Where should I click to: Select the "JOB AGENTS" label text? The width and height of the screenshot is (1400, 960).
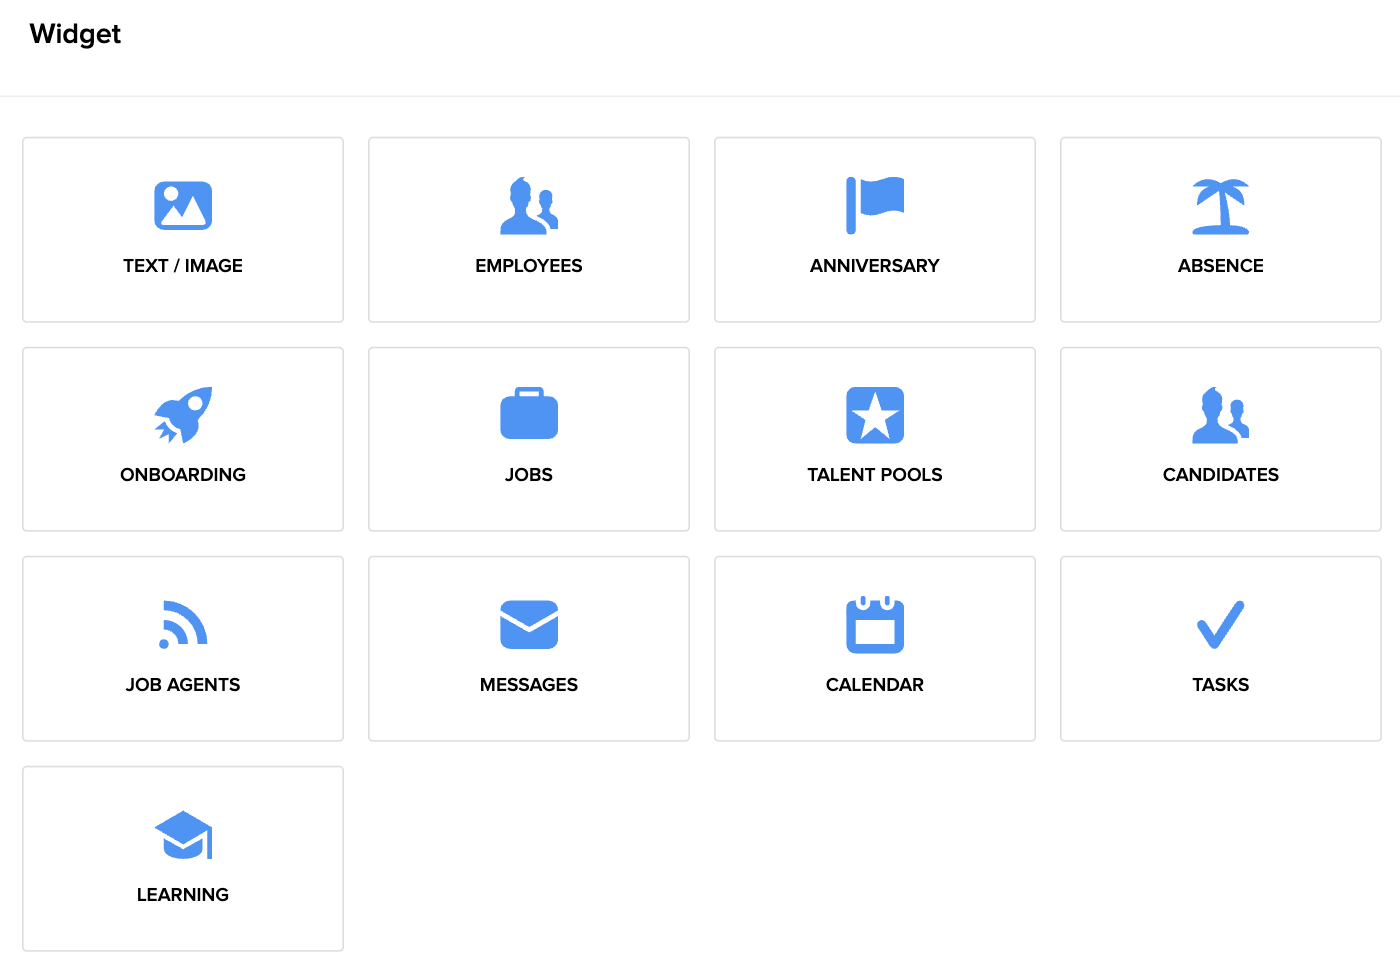(183, 685)
